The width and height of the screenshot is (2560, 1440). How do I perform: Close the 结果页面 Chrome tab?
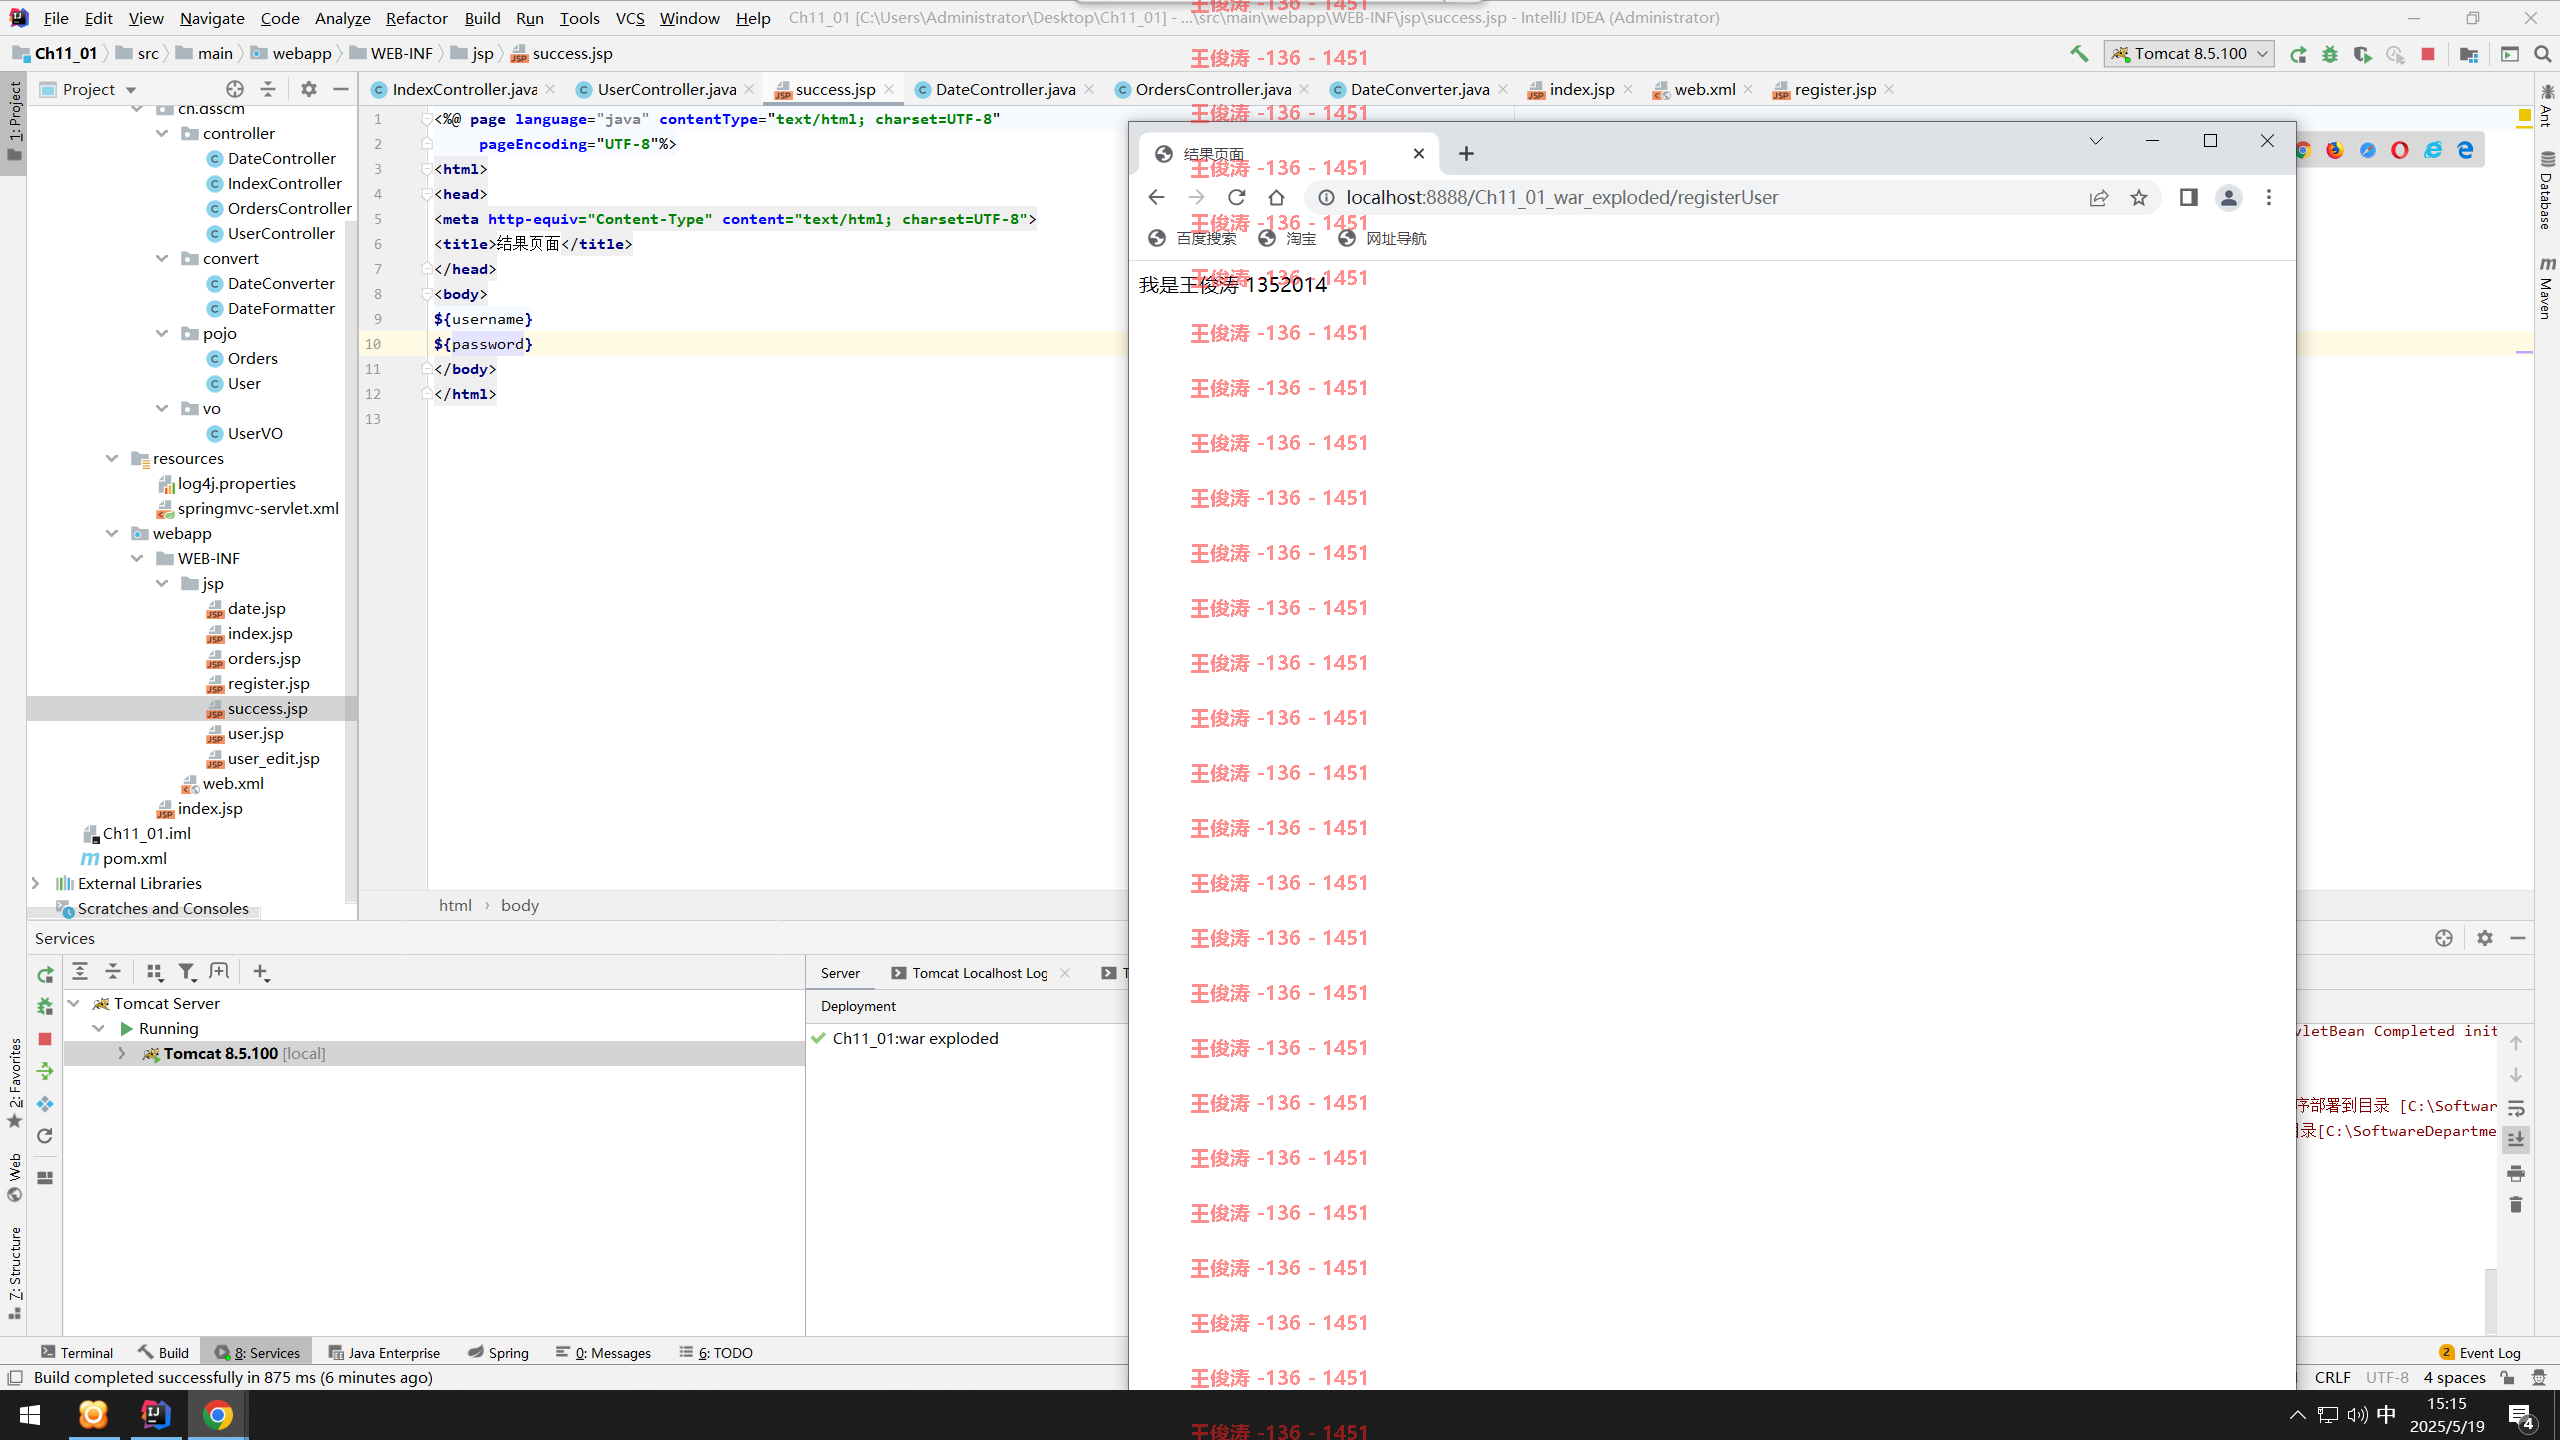click(x=1418, y=154)
